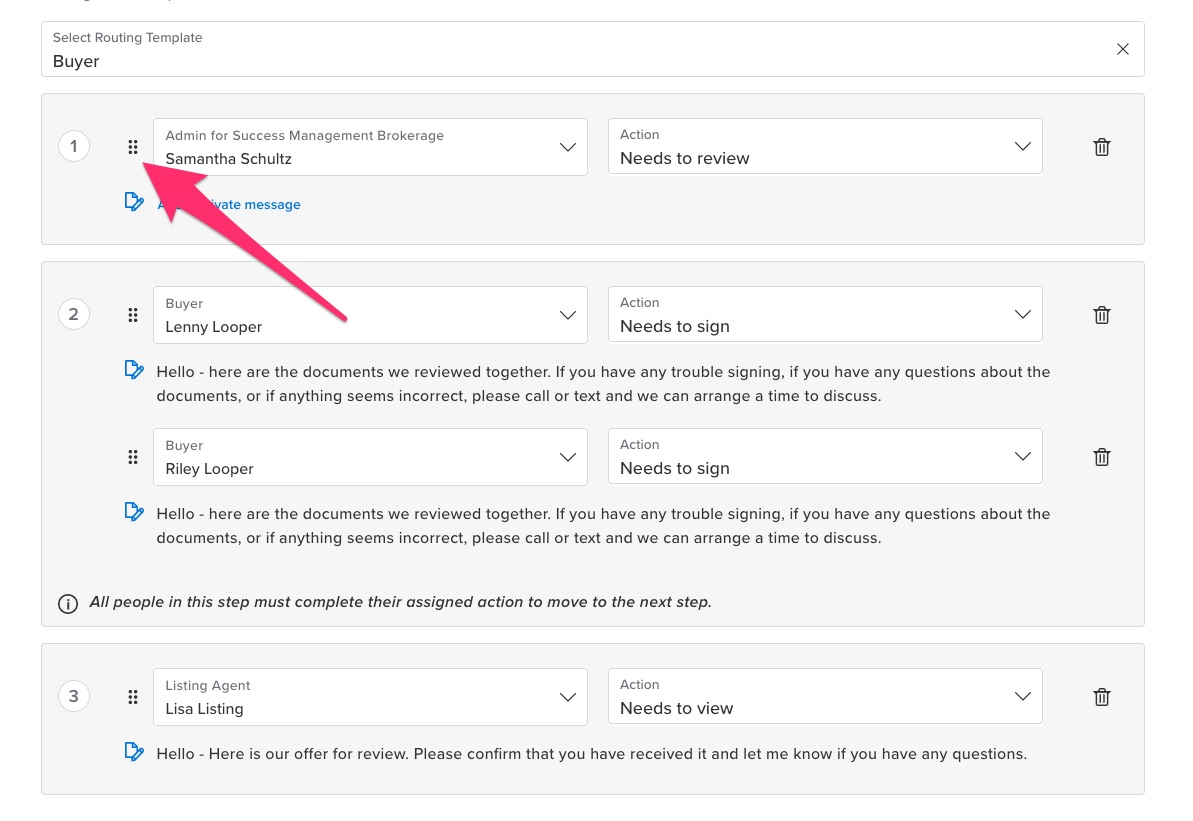Click the drag handle next to Samantha Schultz

click(133, 146)
